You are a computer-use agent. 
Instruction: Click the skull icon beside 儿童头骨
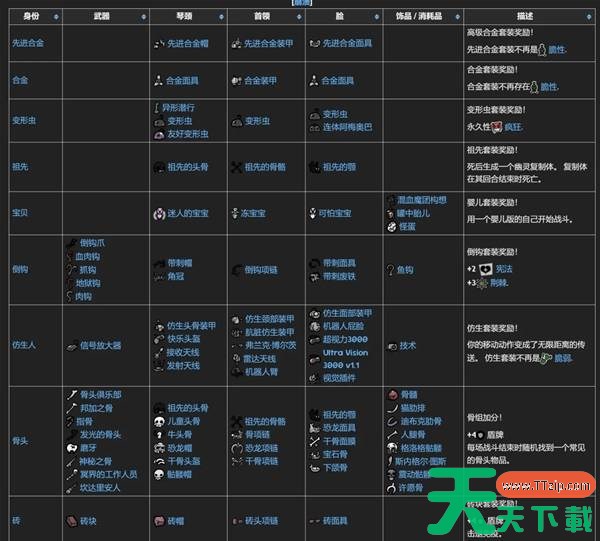click(x=159, y=422)
